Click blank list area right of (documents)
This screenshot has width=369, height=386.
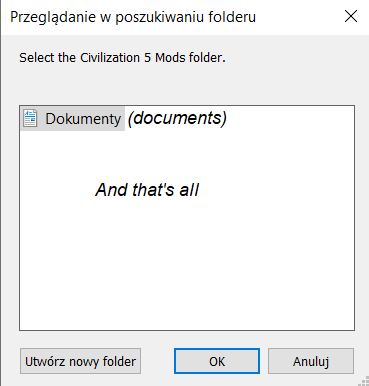[x=290, y=118]
